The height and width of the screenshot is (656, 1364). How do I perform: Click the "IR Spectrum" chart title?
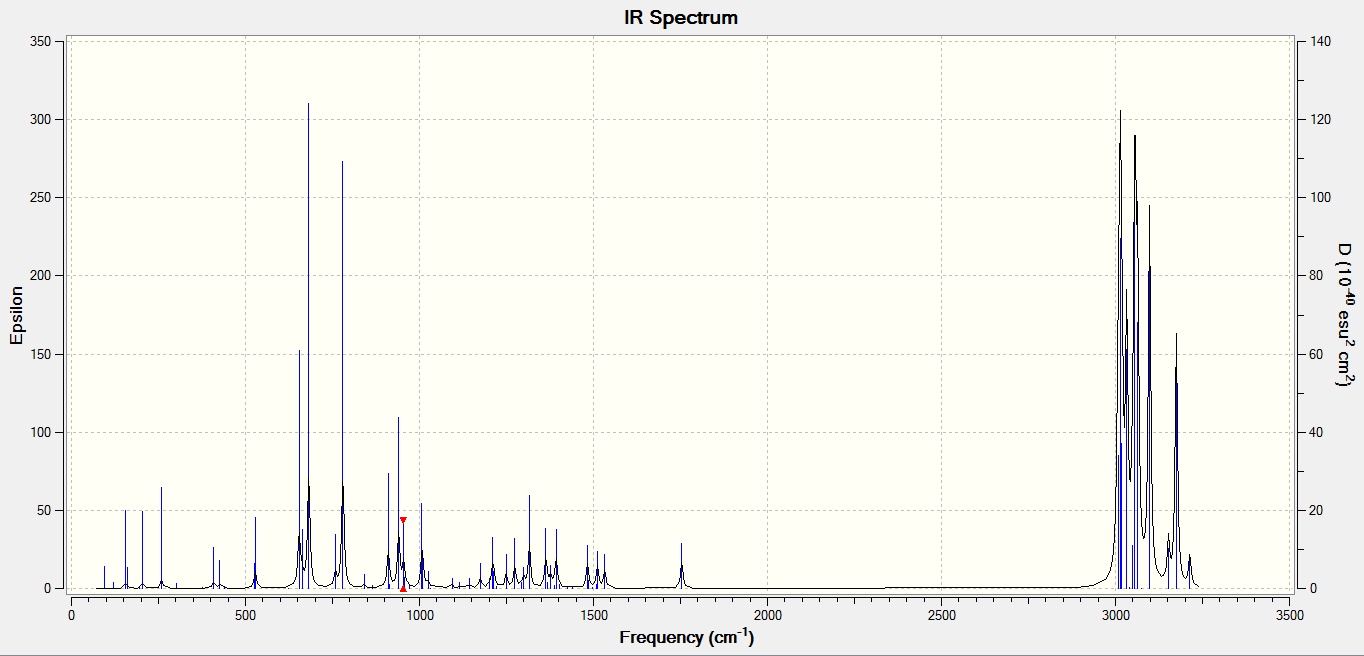(x=681, y=18)
